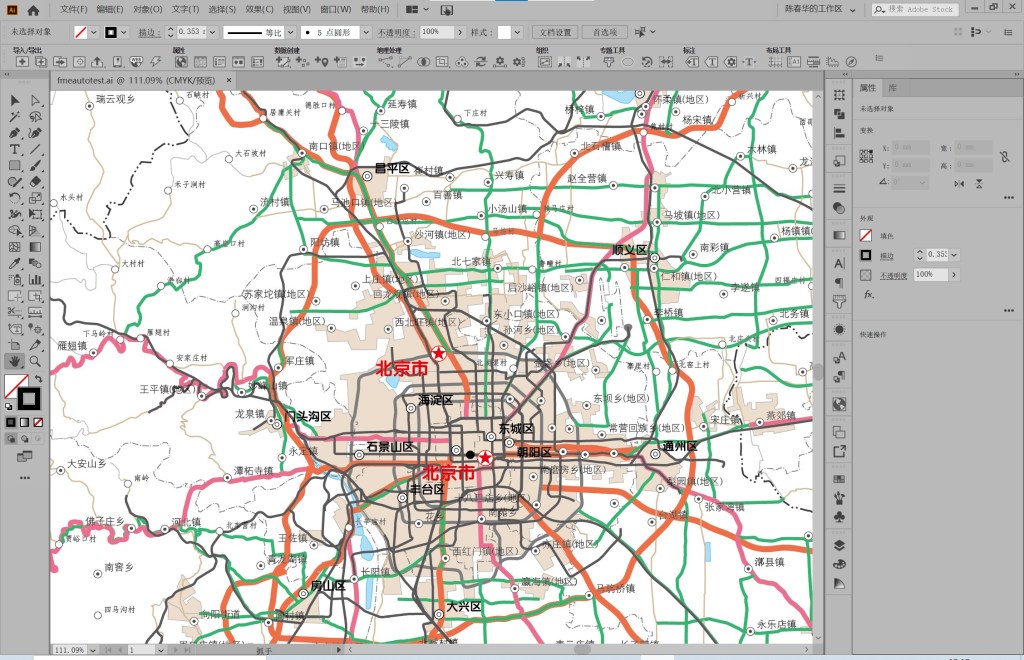
Task: Open the Layers panel icon
Action: 839,545
